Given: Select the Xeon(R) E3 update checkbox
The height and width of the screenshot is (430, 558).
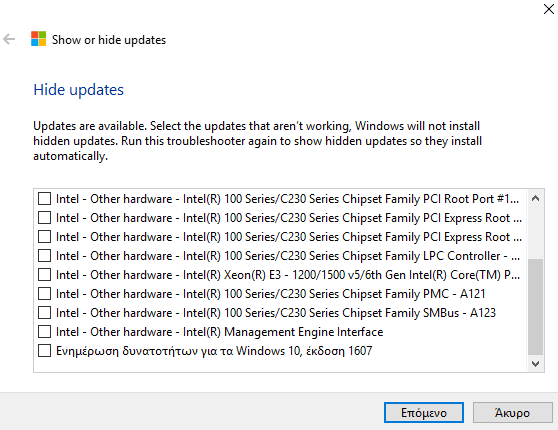Looking at the screenshot, I should [44, 275].
